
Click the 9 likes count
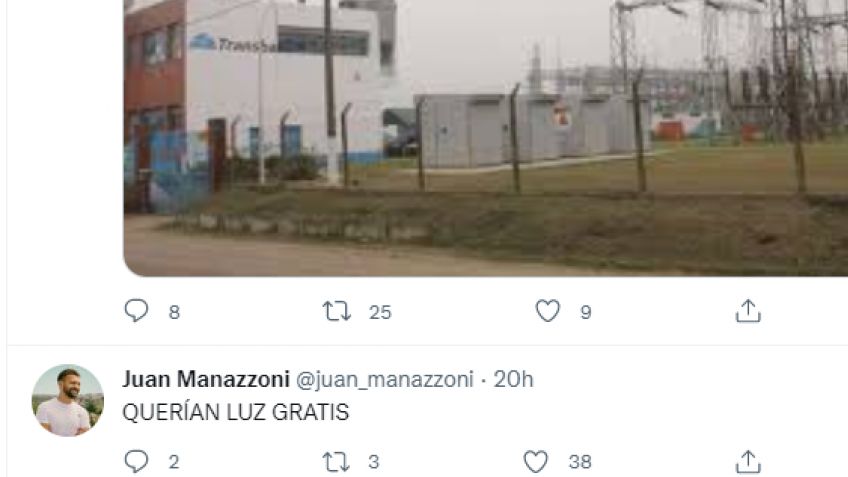(x=586, y=312)
